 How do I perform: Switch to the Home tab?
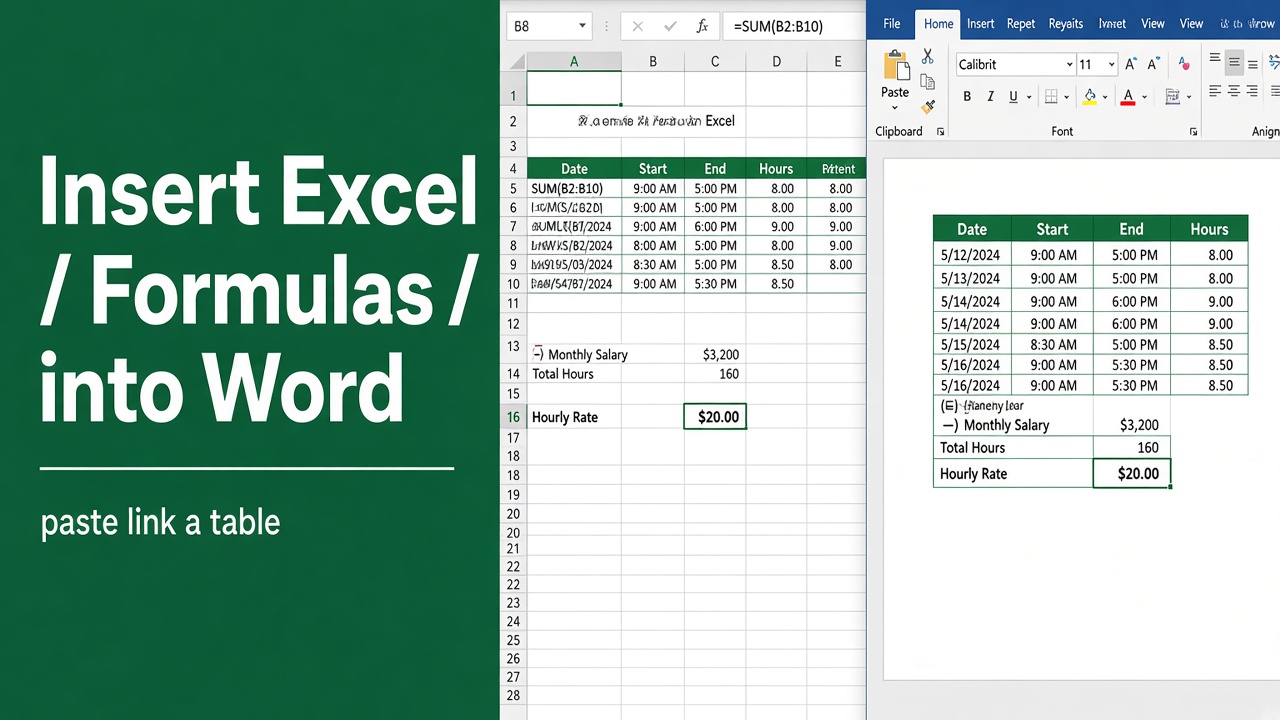point(938,24)
